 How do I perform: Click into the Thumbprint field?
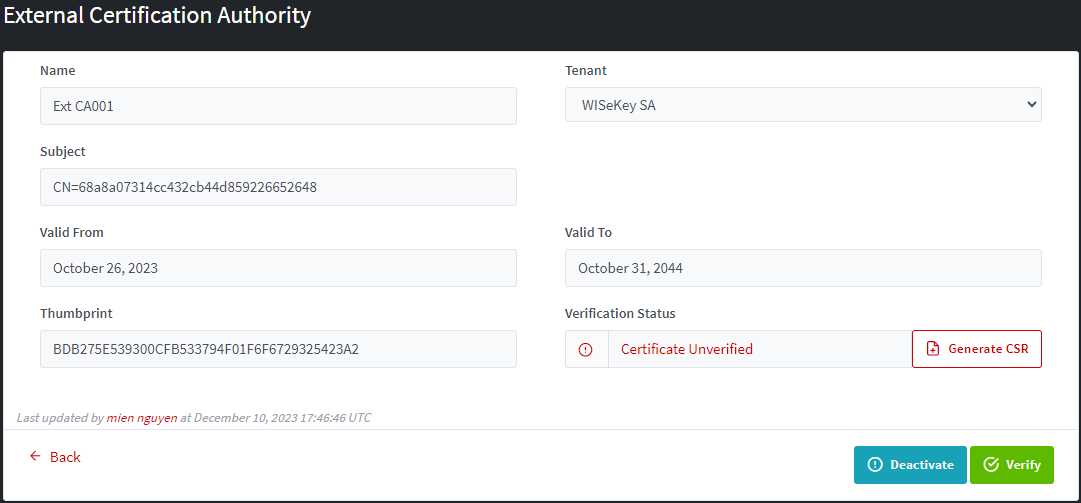278,349
